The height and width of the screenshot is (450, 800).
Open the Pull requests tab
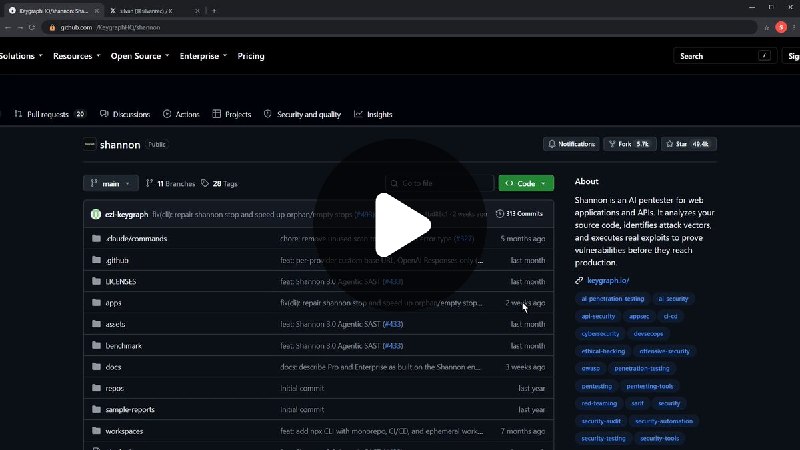(49, 114)
